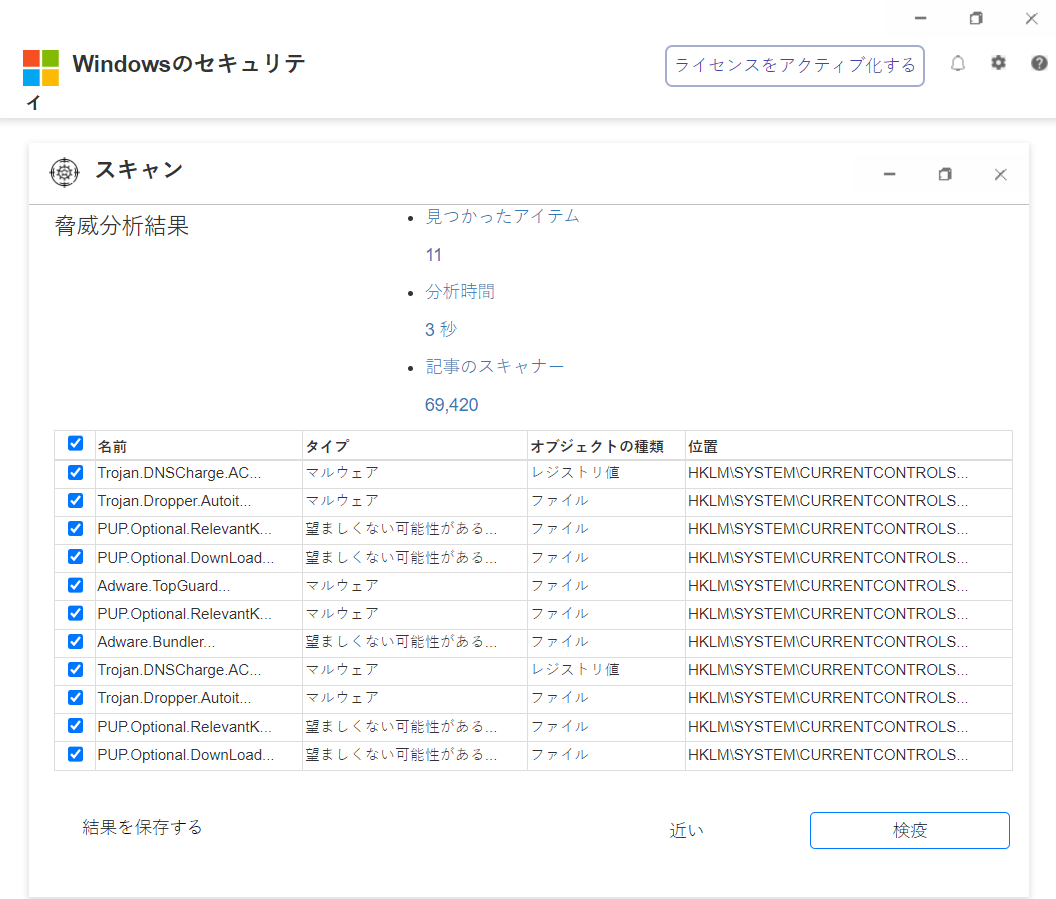The image size is (1056, 899).
Task: Uncheck the Adware.TopGuard checkbox
Action: tap(75, 585)
